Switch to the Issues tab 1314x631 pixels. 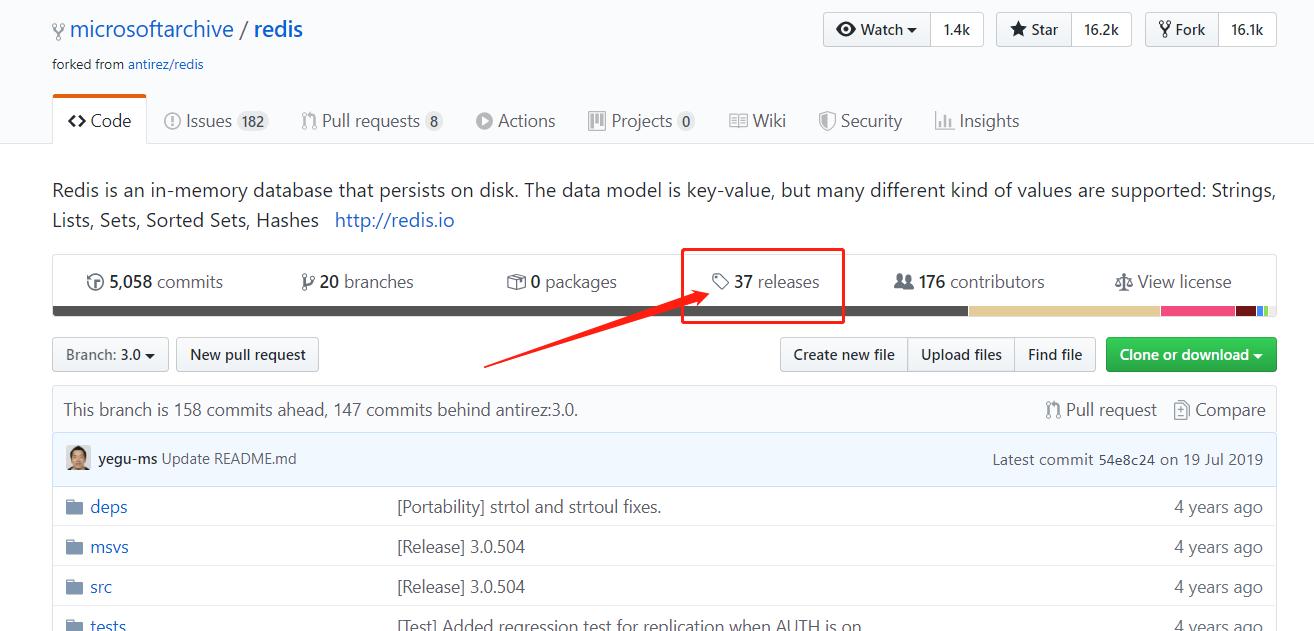tap(216, 121)
